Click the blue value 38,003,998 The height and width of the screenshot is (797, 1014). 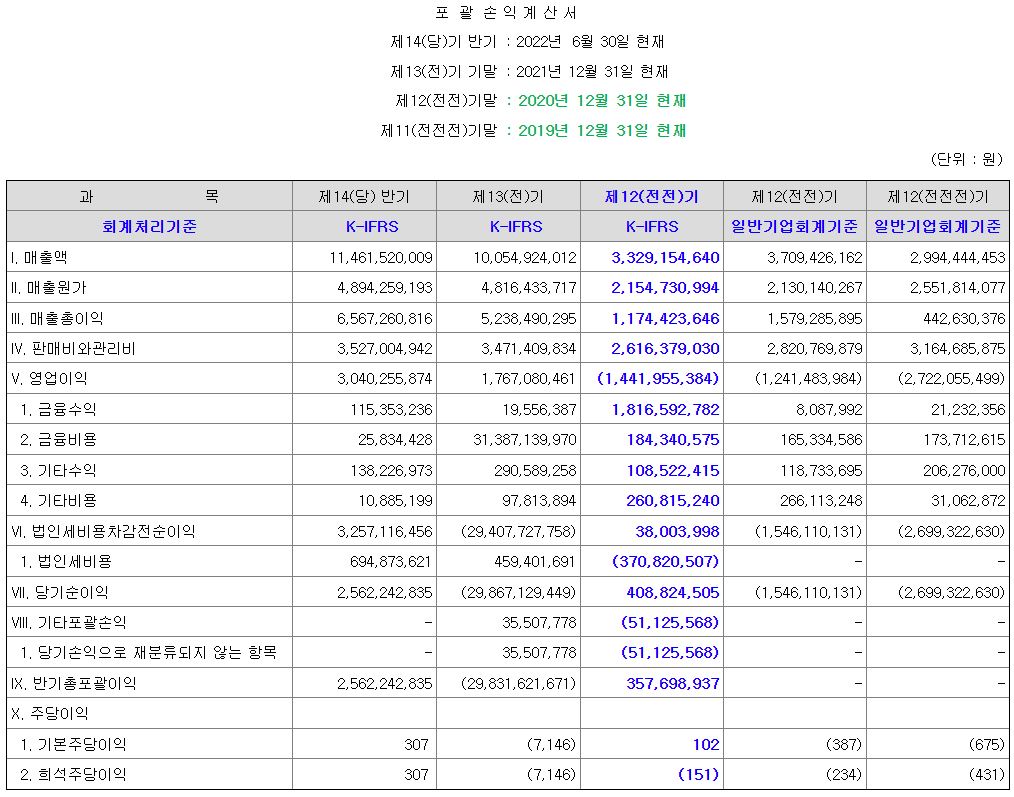coord(677,531)
